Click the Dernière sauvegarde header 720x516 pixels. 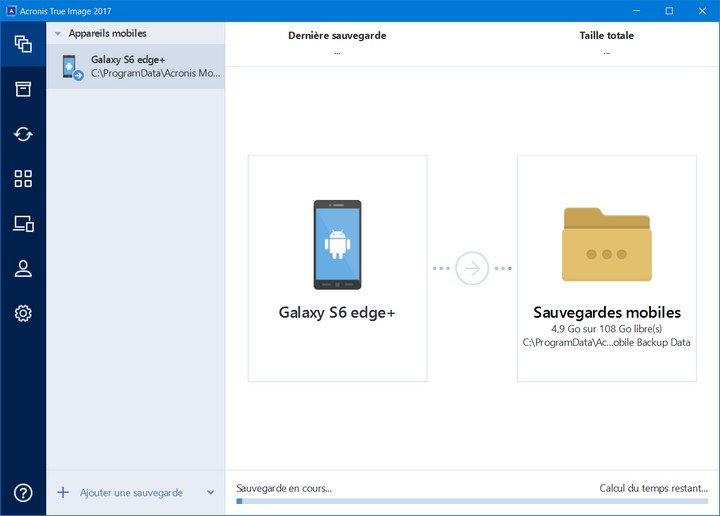tap(337, 35)
